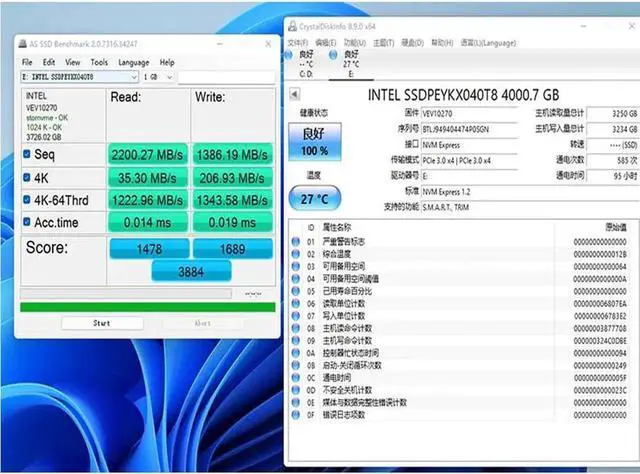The height and width of the screenshot is (474, 640).
Task: Disable the Acc.time test checkbox
Action: [27, 221]
